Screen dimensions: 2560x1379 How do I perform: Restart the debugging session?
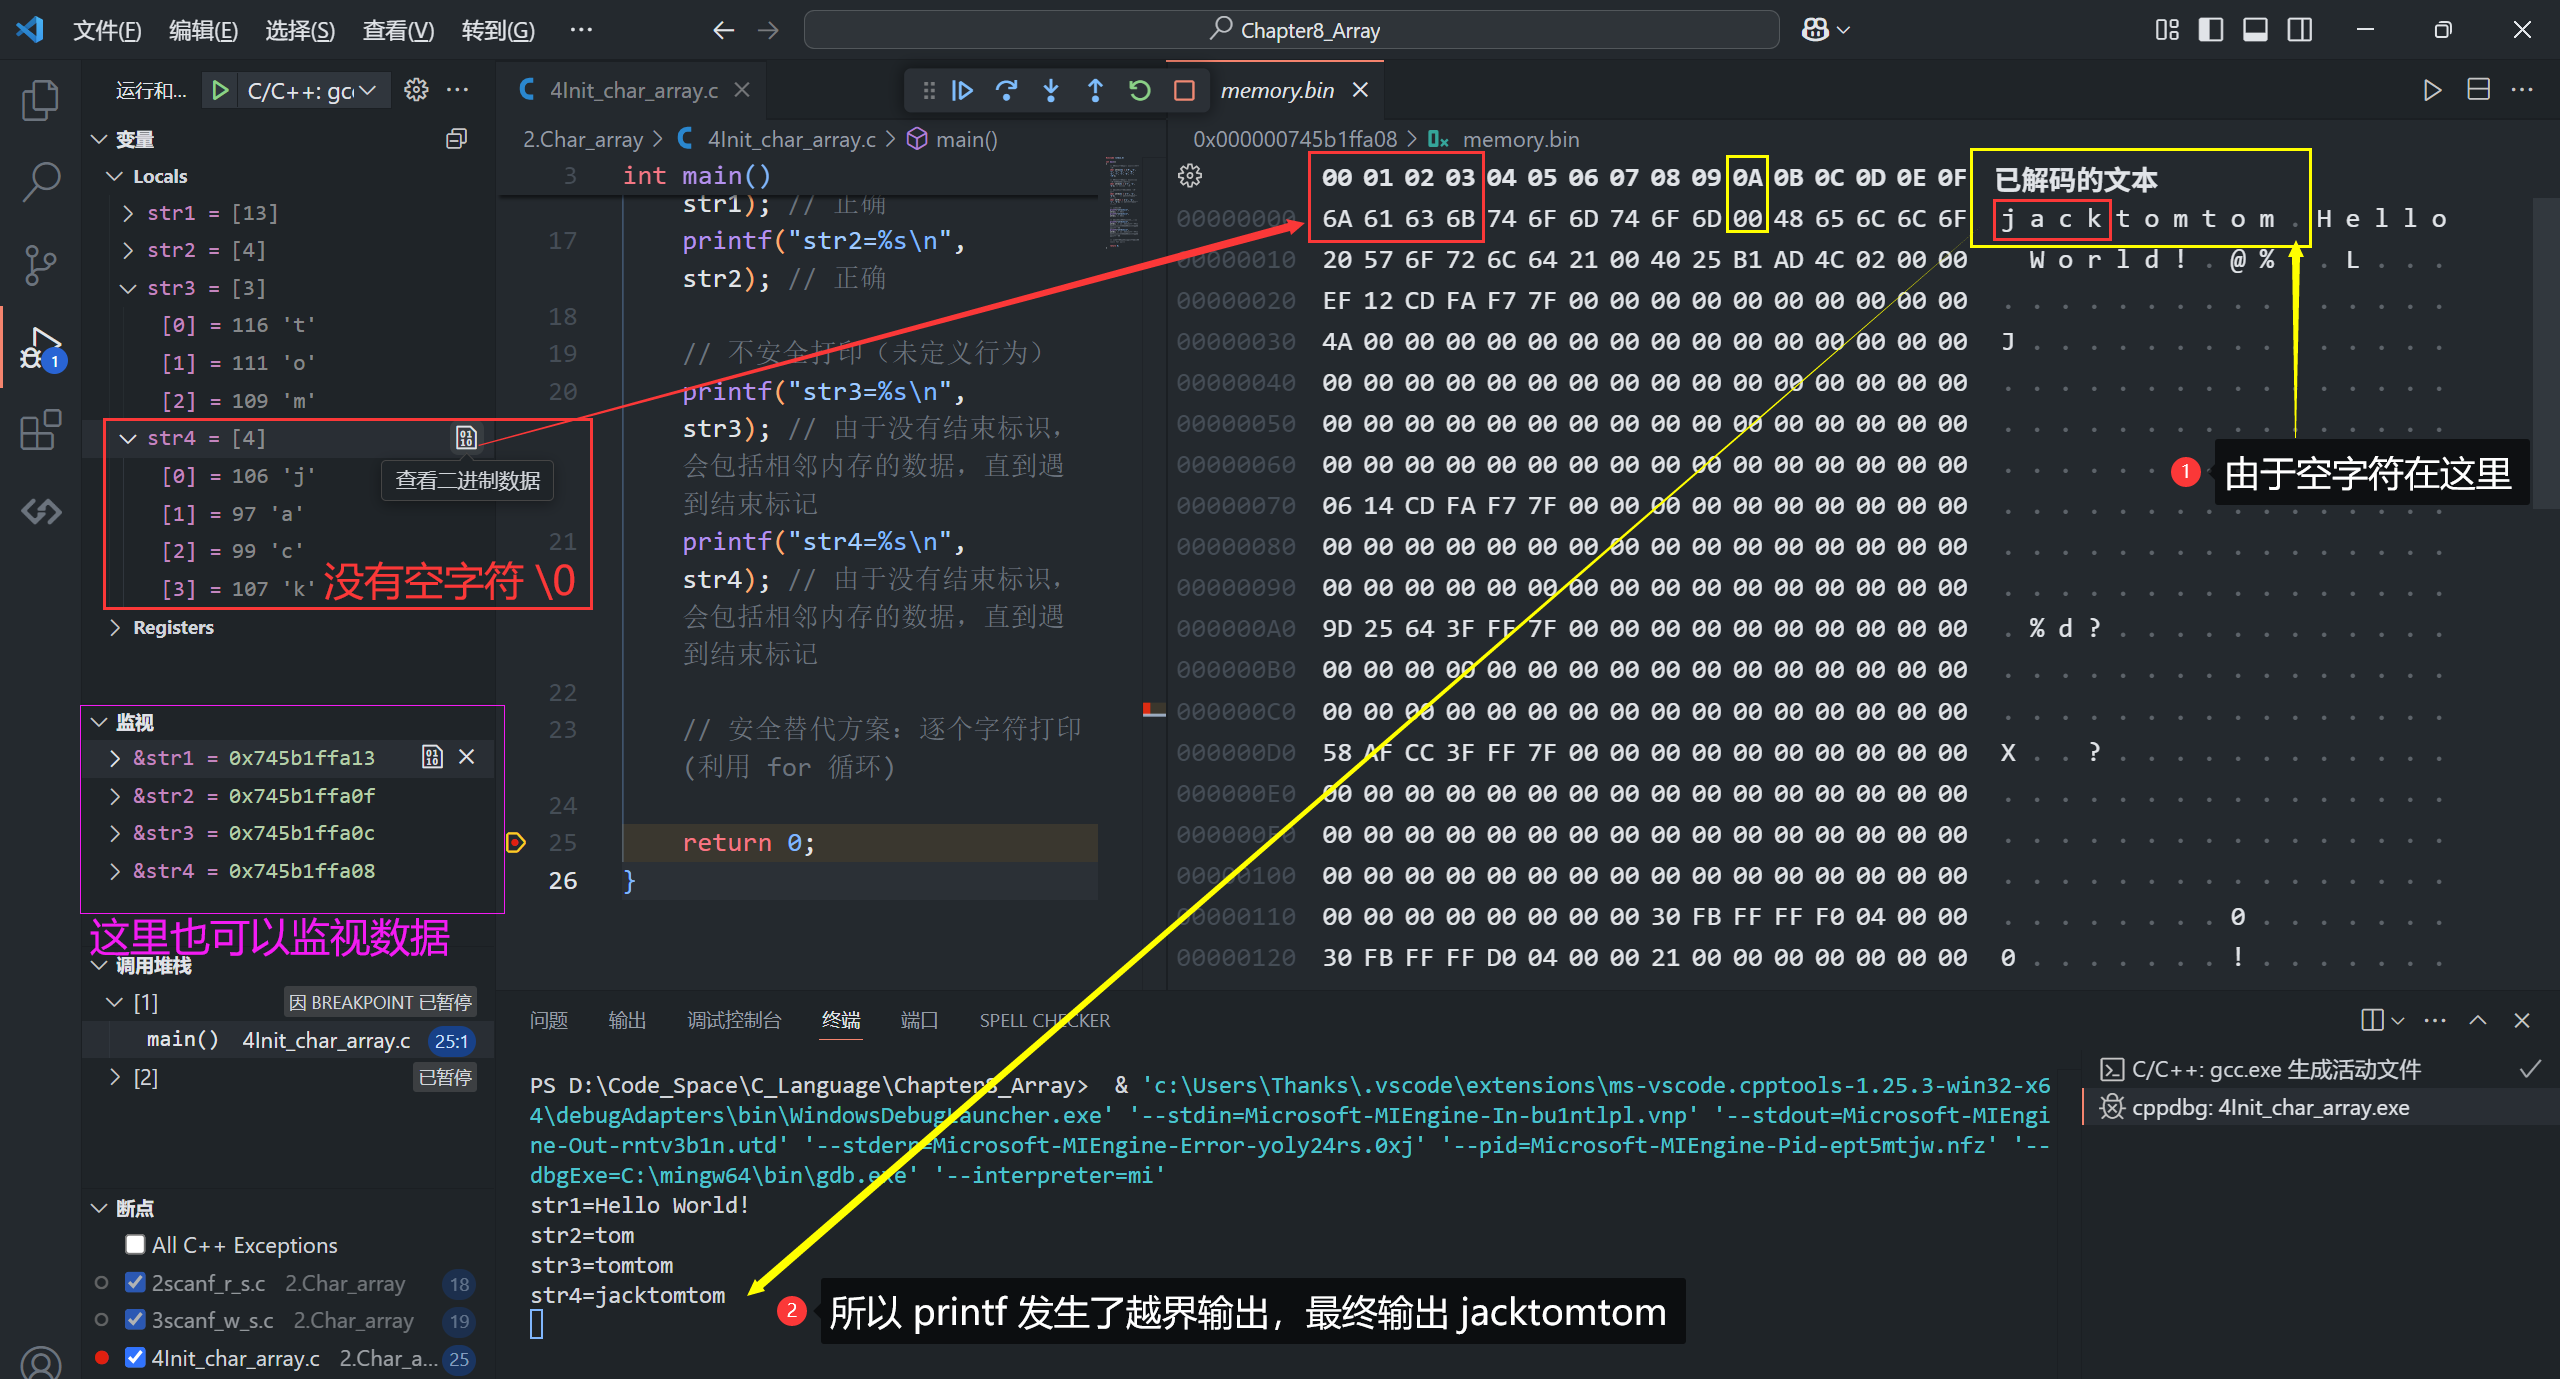(1139, 91)
